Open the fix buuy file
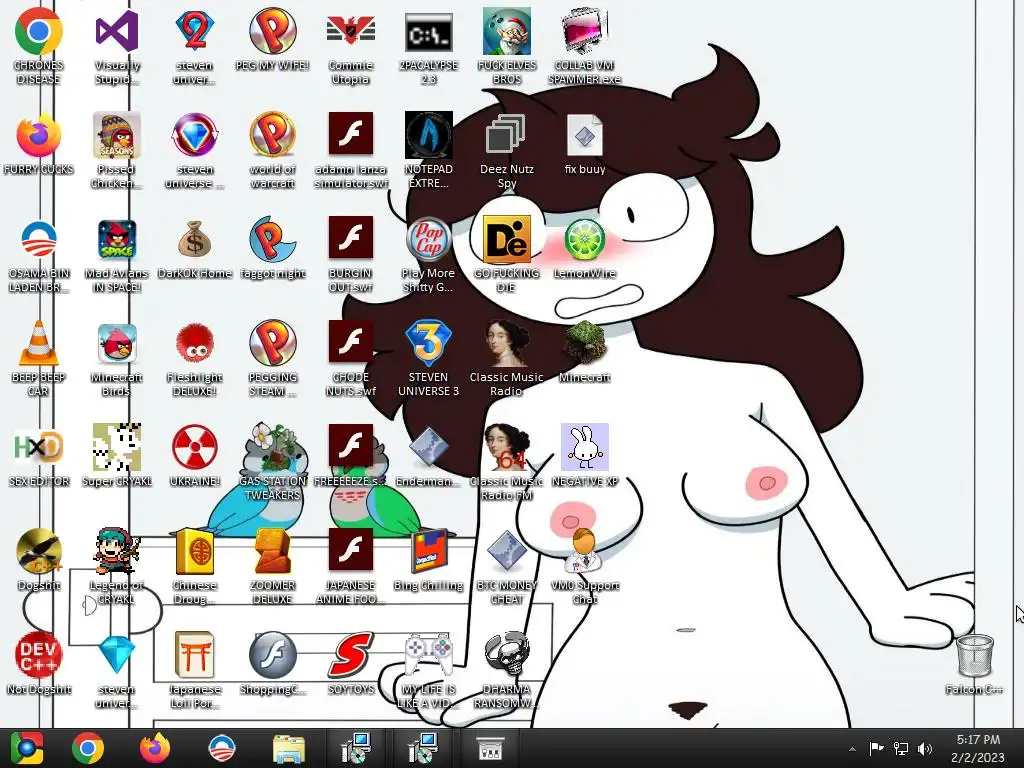The image size is (1024, 768). pyautogui.click(x=584, y=135)
